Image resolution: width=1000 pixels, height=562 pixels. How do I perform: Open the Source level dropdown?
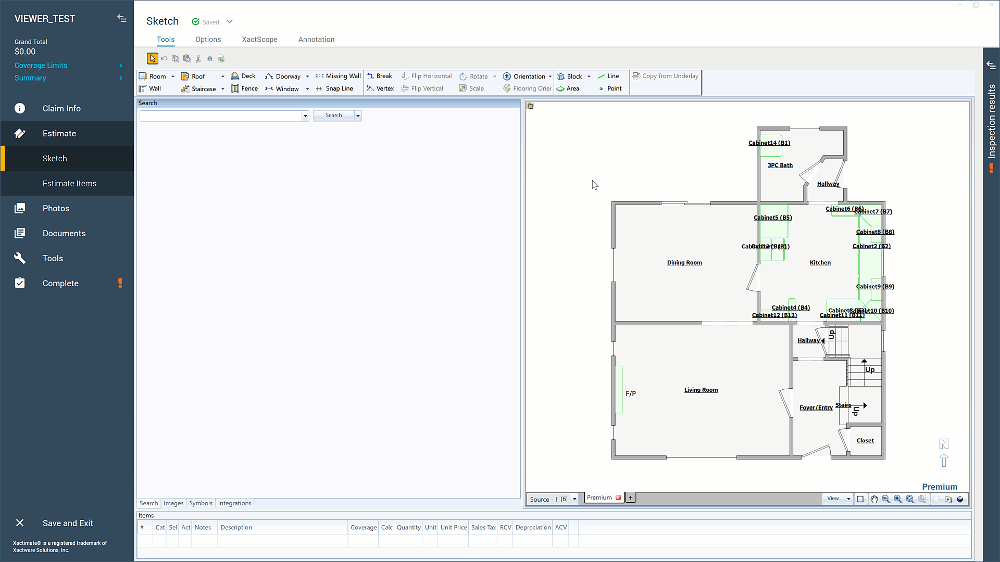pos(574,498)
